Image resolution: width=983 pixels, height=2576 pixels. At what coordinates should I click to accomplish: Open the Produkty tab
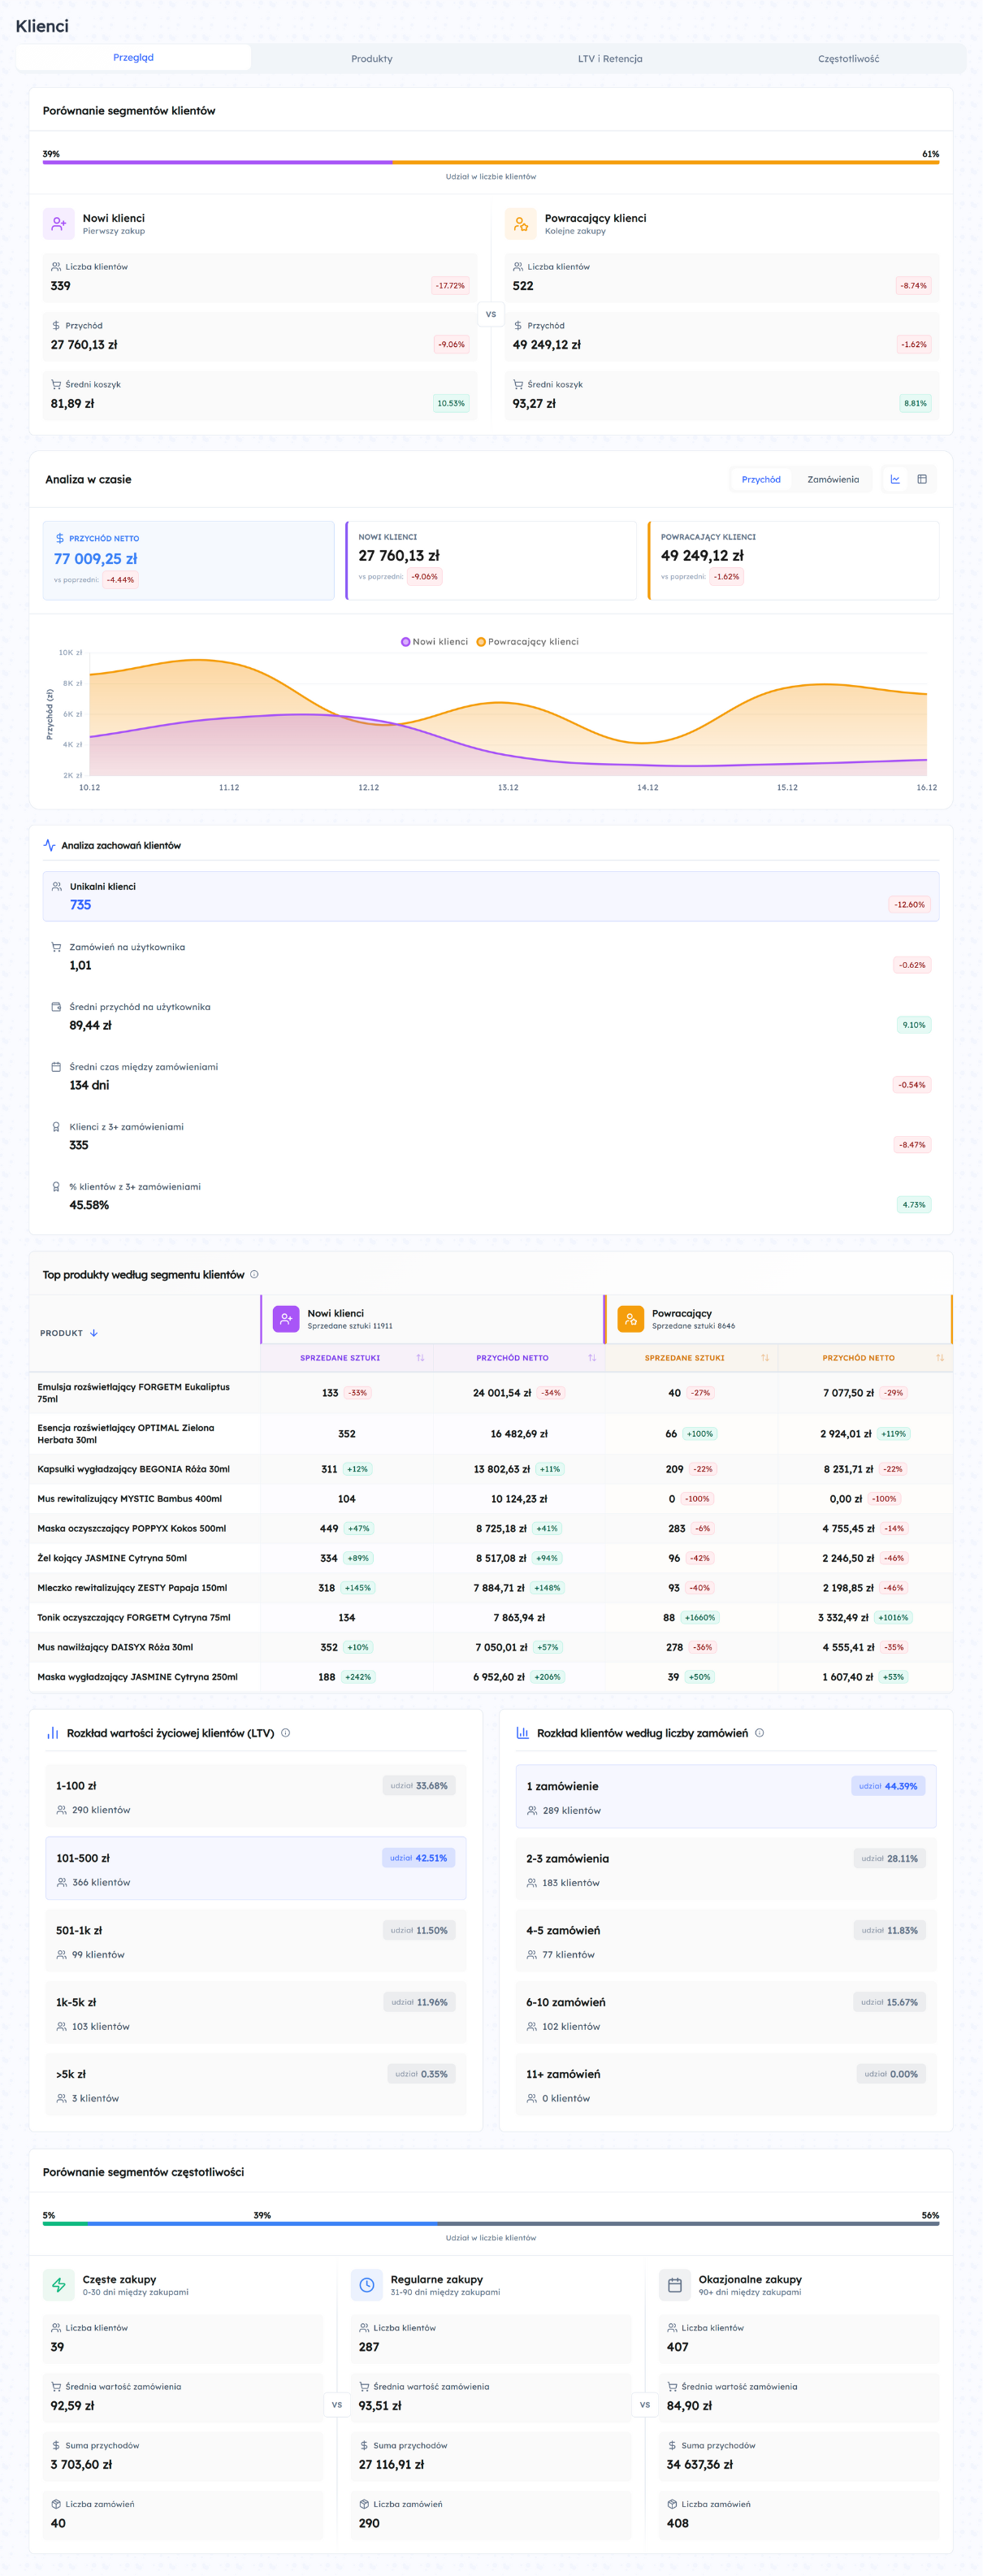[371, 58]
